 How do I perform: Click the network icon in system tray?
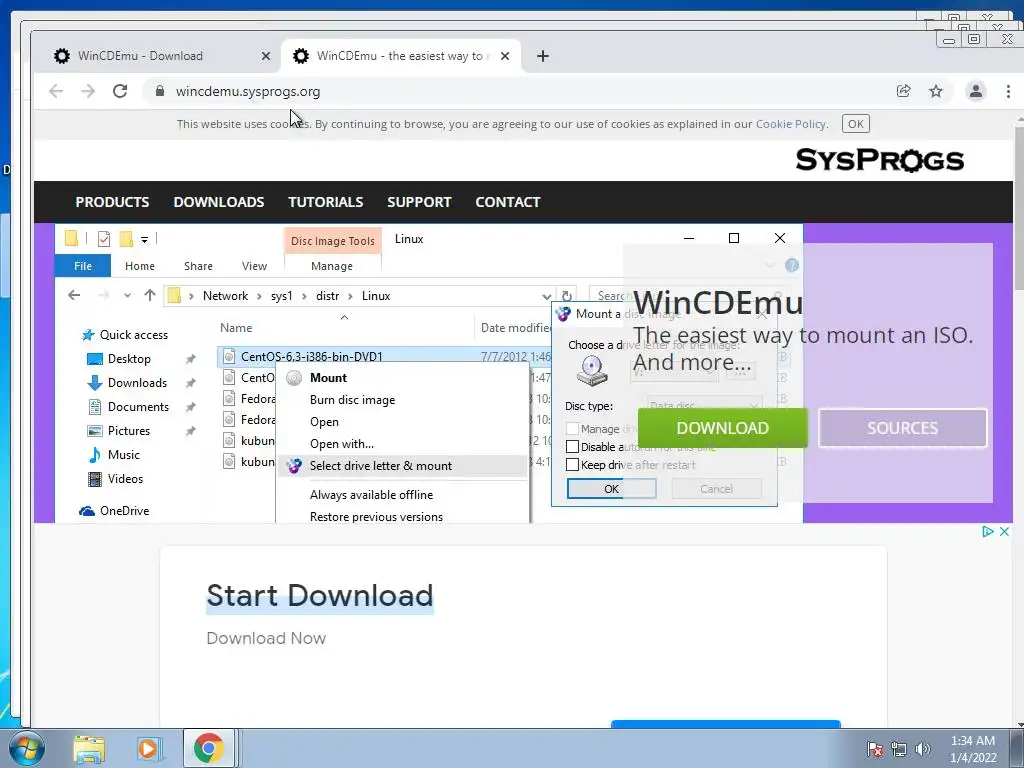[899, 749]
